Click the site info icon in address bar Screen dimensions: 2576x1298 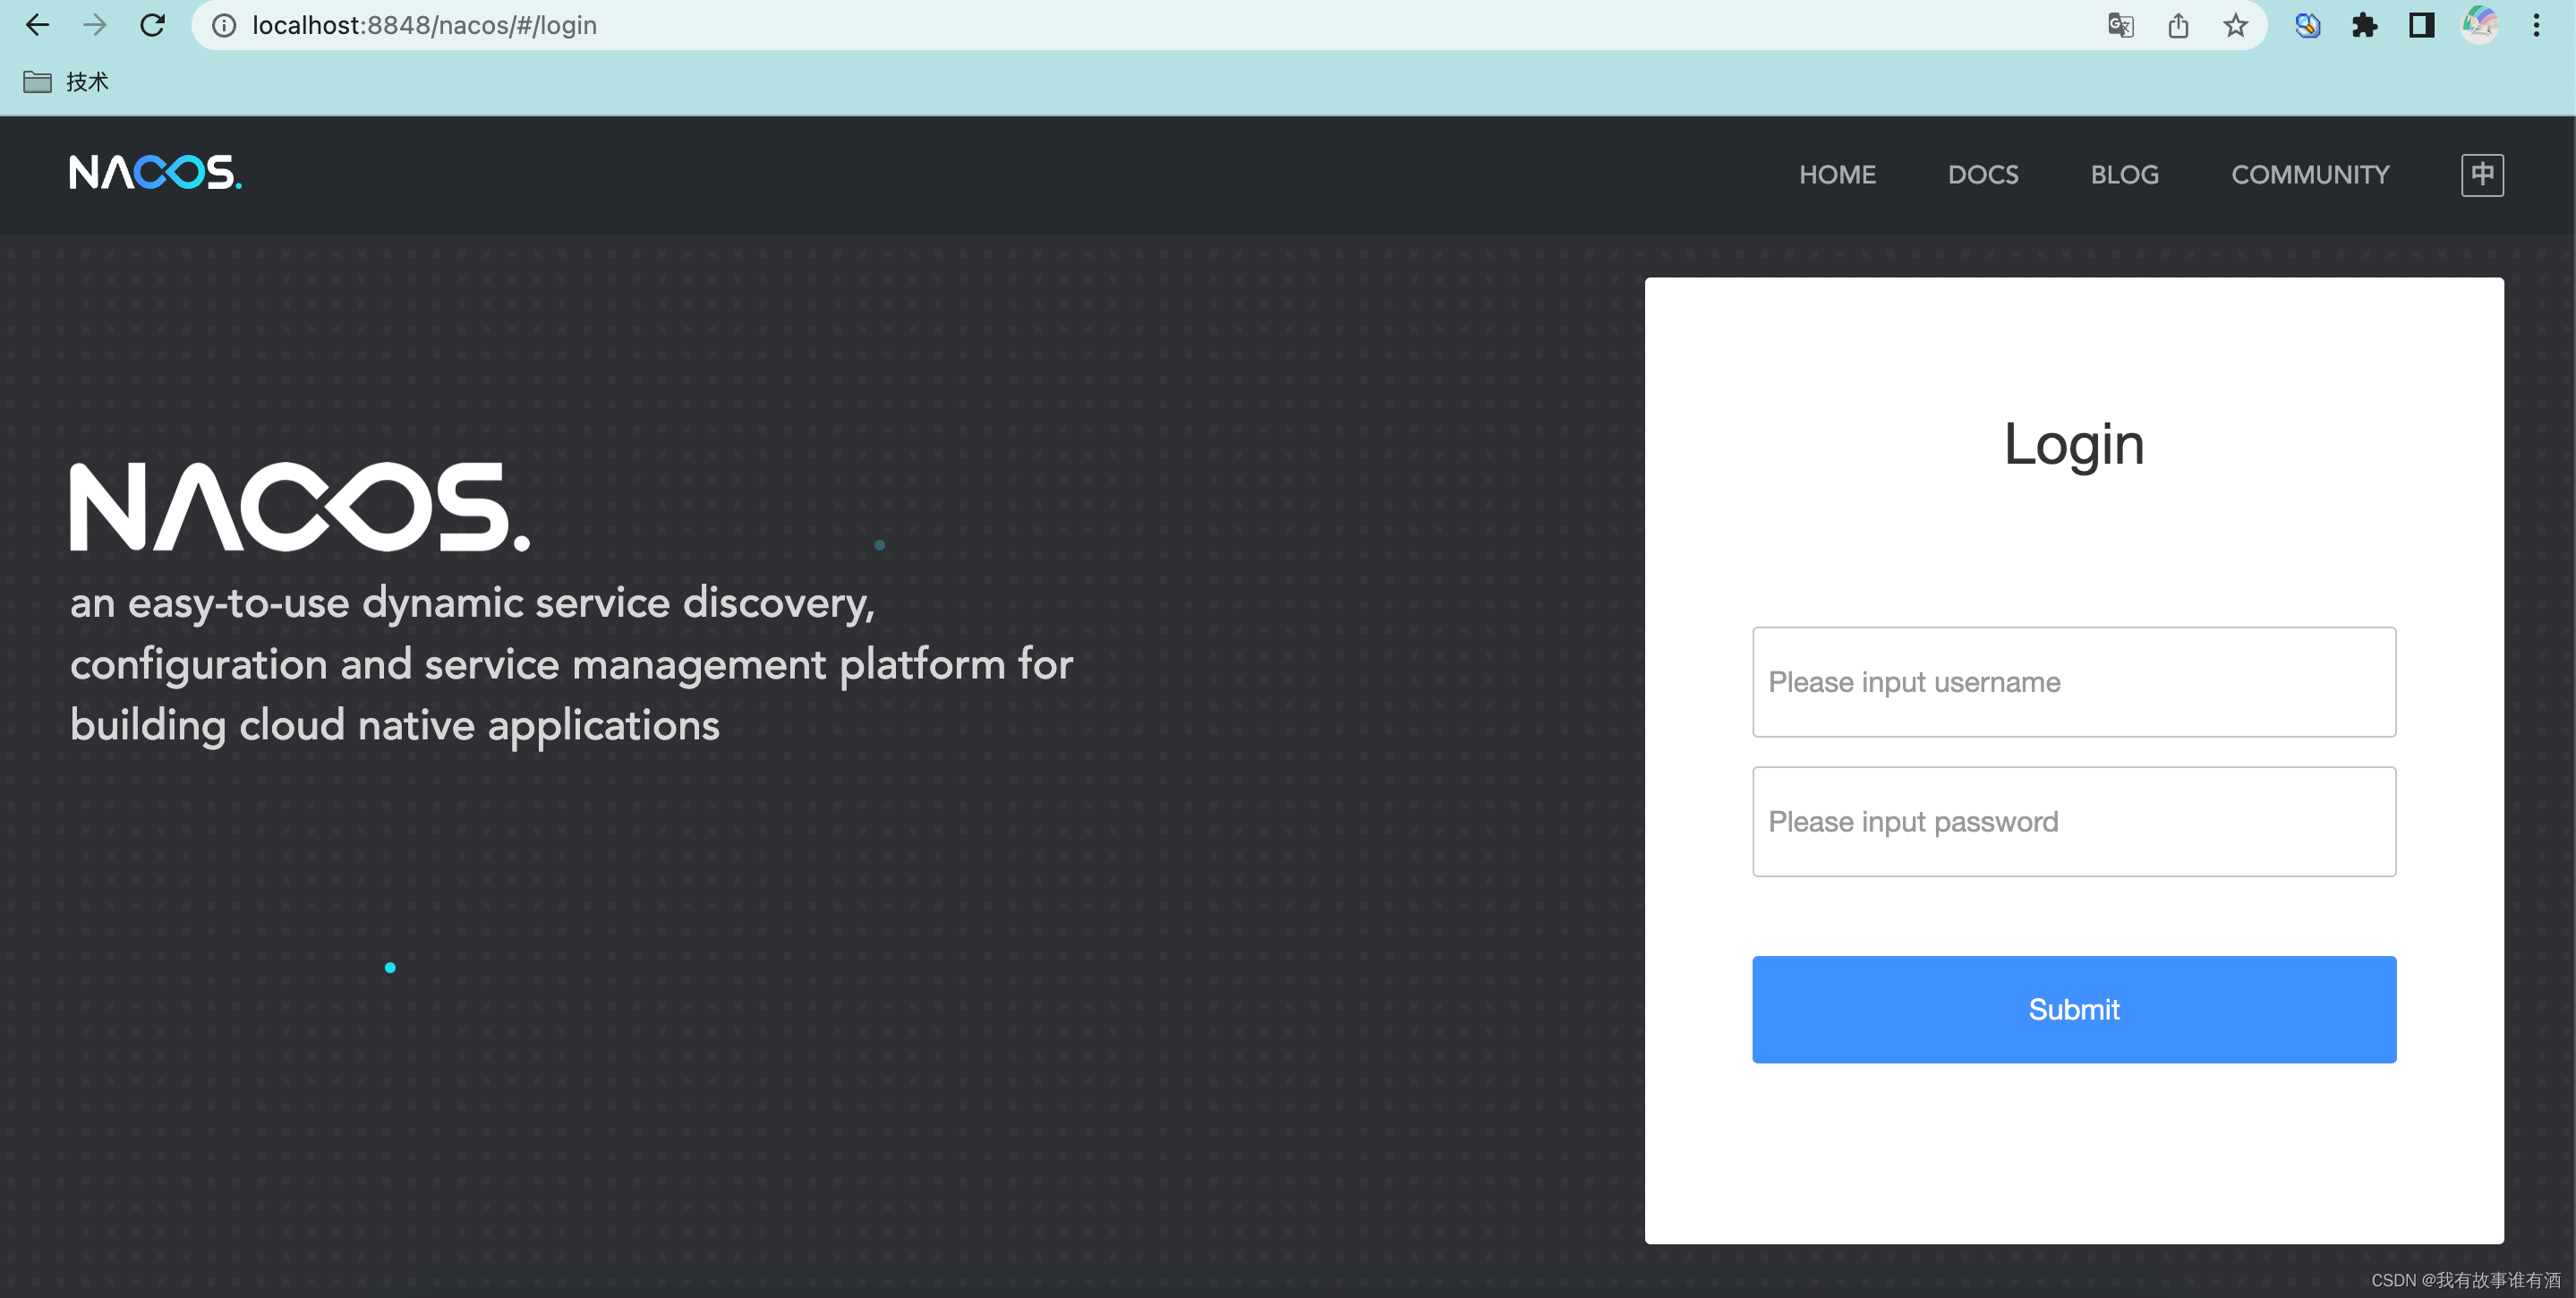tap(224, 25)
